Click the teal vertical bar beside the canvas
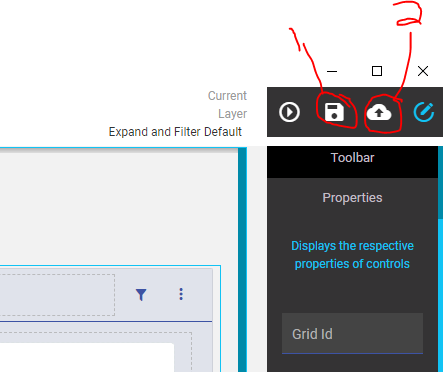The width and height of the screenshot is (443, 372). 243,260
